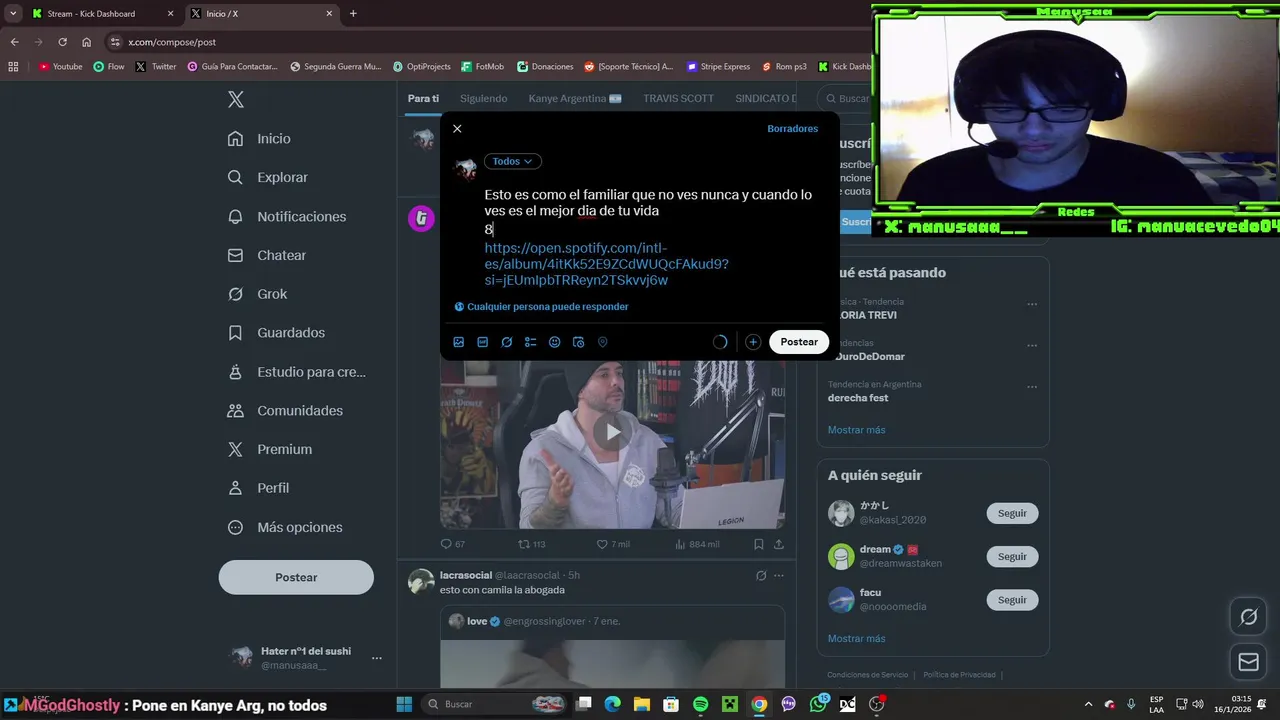
Task: Open Grok in sidebar
Action: click(258, 294)
